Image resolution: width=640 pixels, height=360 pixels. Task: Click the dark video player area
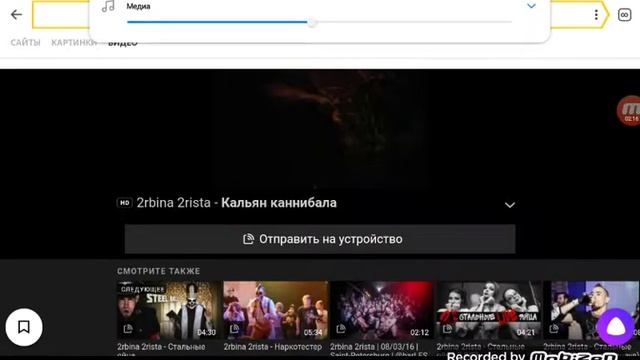(x=320, y=129)
